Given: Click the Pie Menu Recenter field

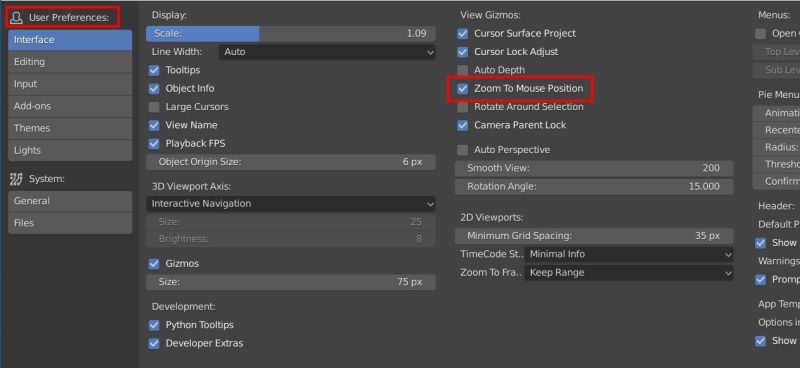Looking at the screenshot, I should click(777, 131).
